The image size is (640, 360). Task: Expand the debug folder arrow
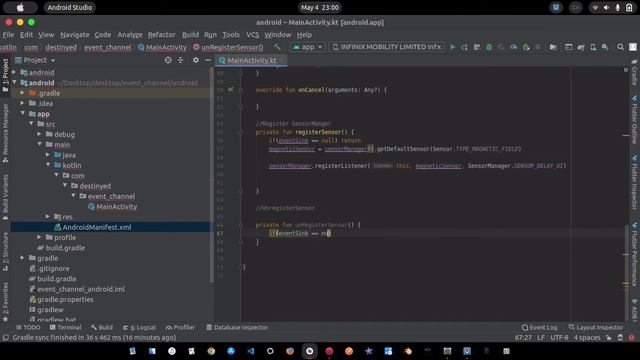pos(40,134)
